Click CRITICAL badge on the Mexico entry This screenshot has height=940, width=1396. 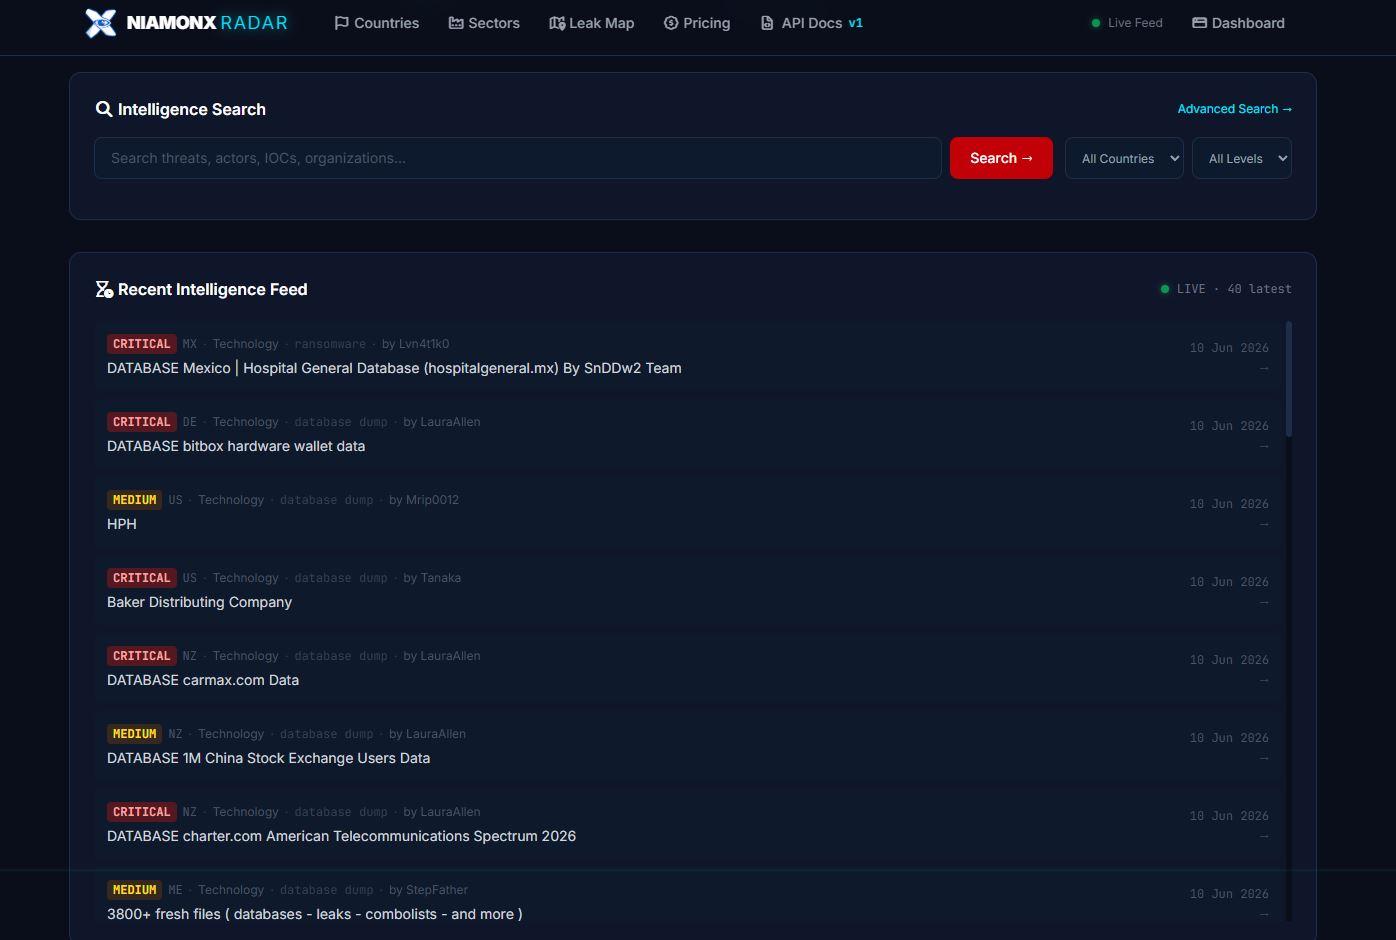tap(141, 344)
